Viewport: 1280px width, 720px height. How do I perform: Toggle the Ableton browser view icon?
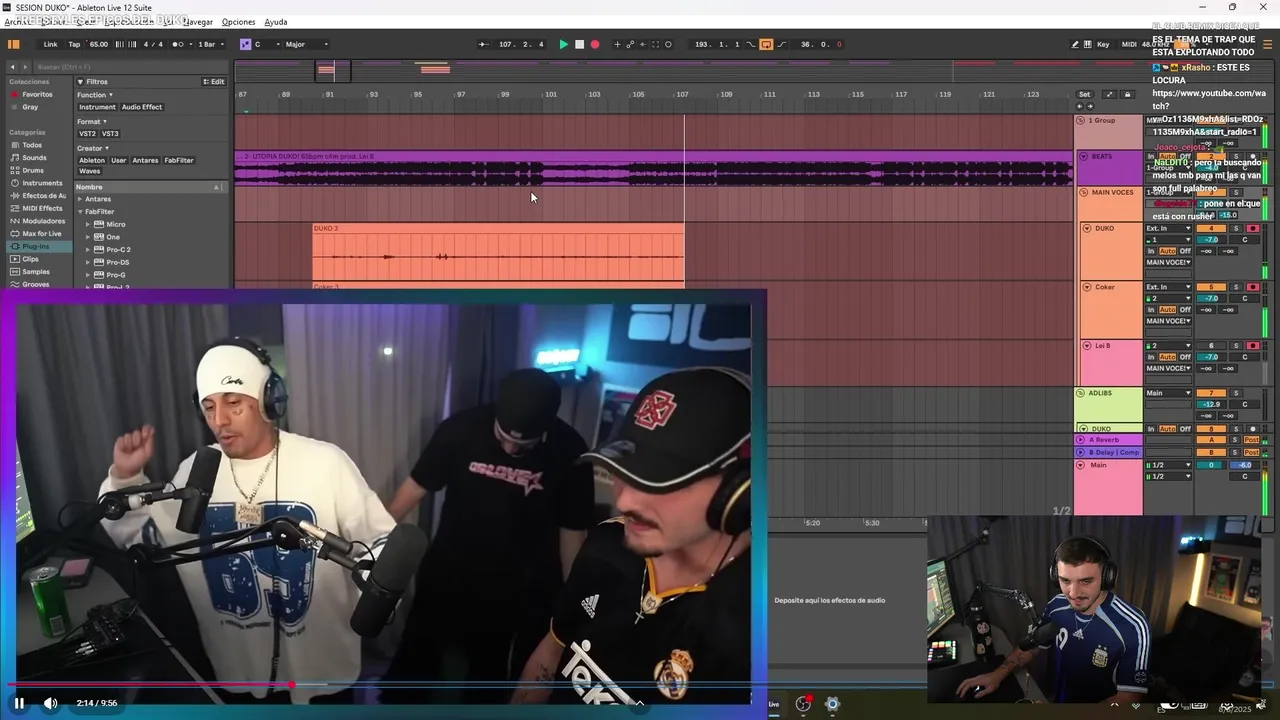pos(14,44)
